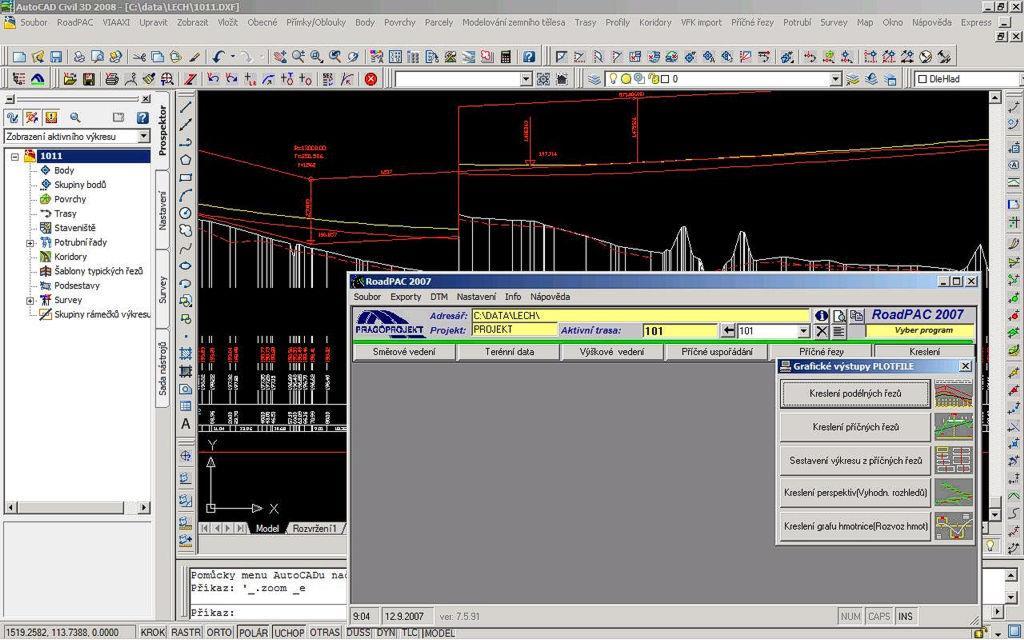
Task: Click Kreslení podélných řezů button
Action: coord(855,394)
